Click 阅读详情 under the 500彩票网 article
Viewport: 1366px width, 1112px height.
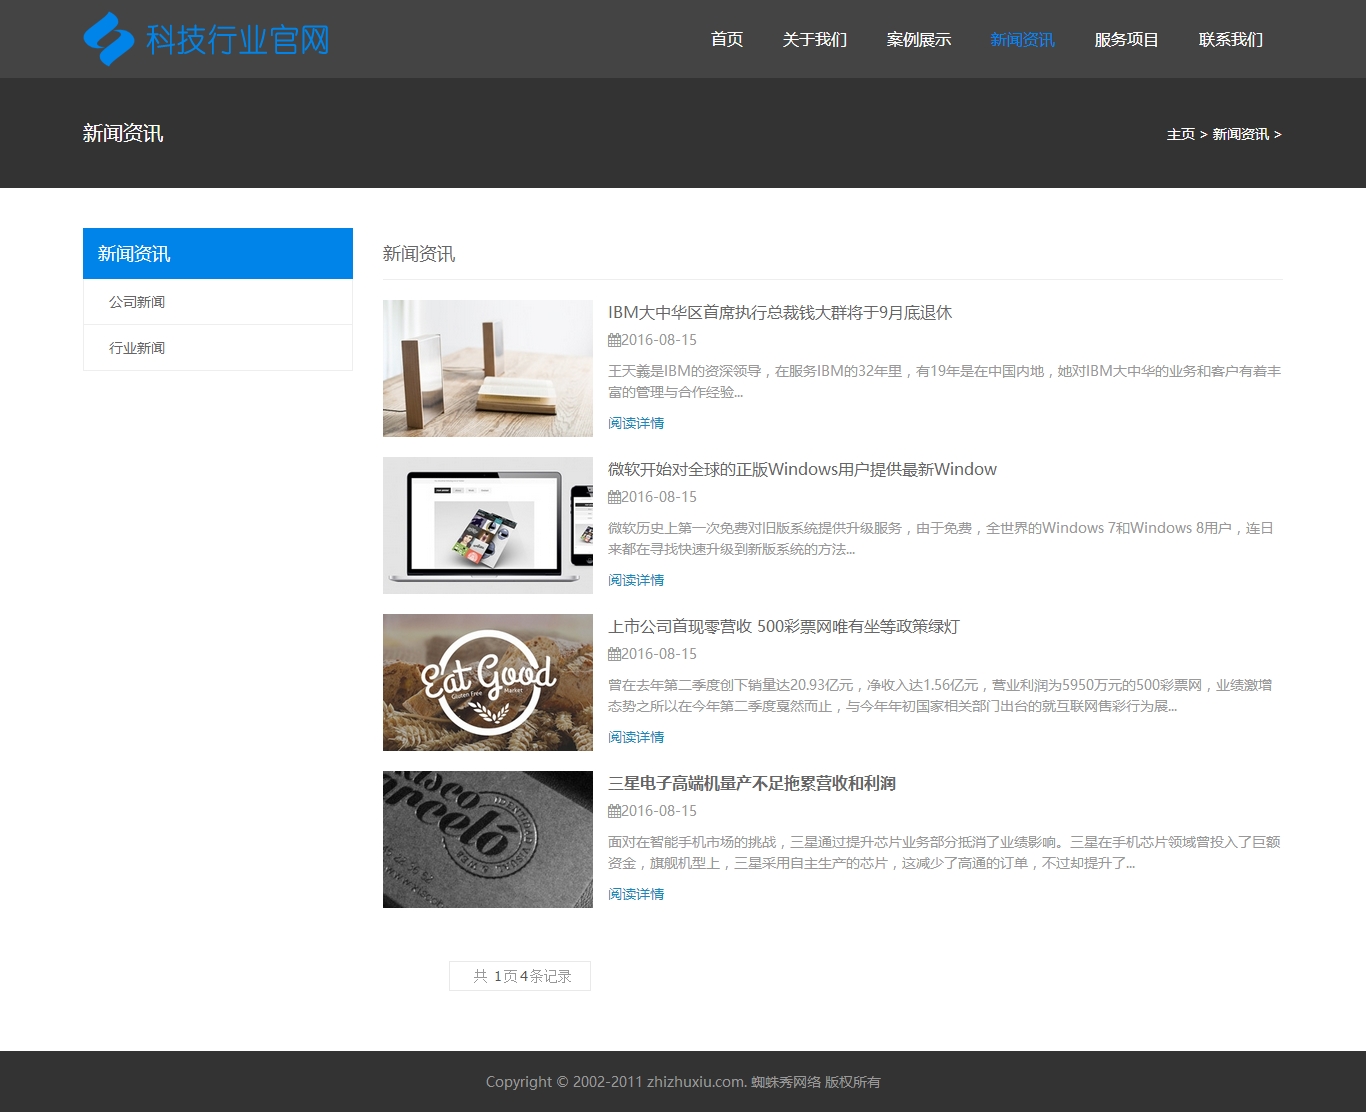pos(636,737)
